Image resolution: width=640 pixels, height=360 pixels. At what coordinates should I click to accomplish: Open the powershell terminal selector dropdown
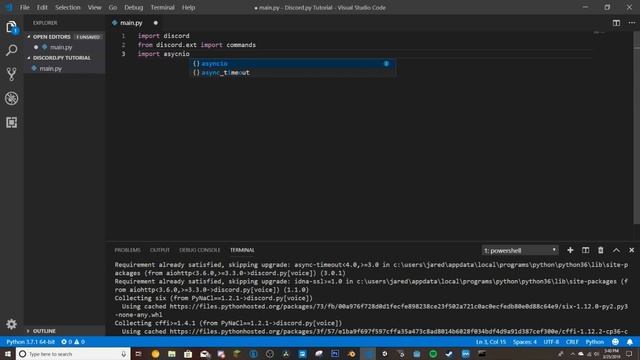click(x=520, y=250)
